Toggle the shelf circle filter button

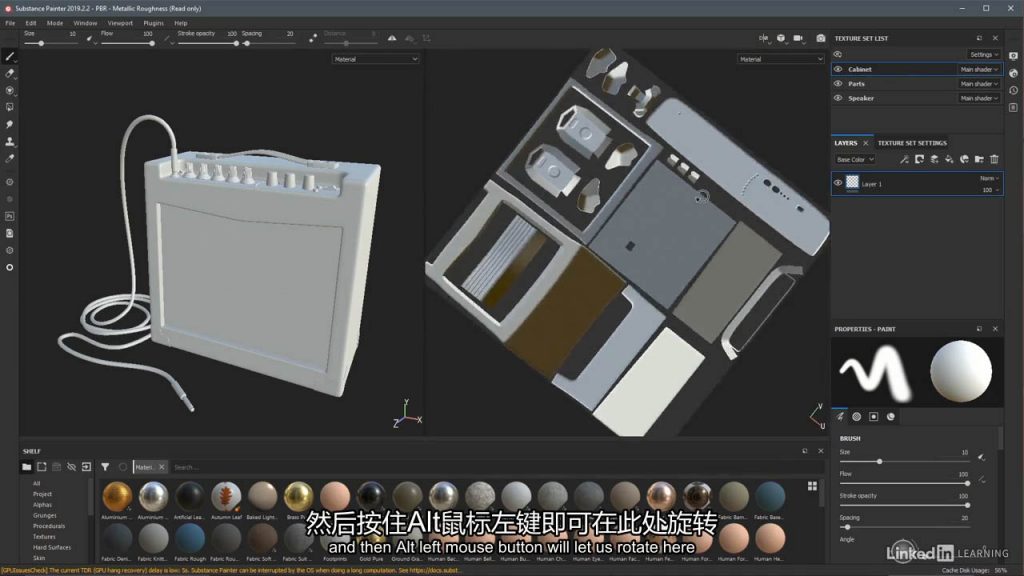[x=123, y=467]
